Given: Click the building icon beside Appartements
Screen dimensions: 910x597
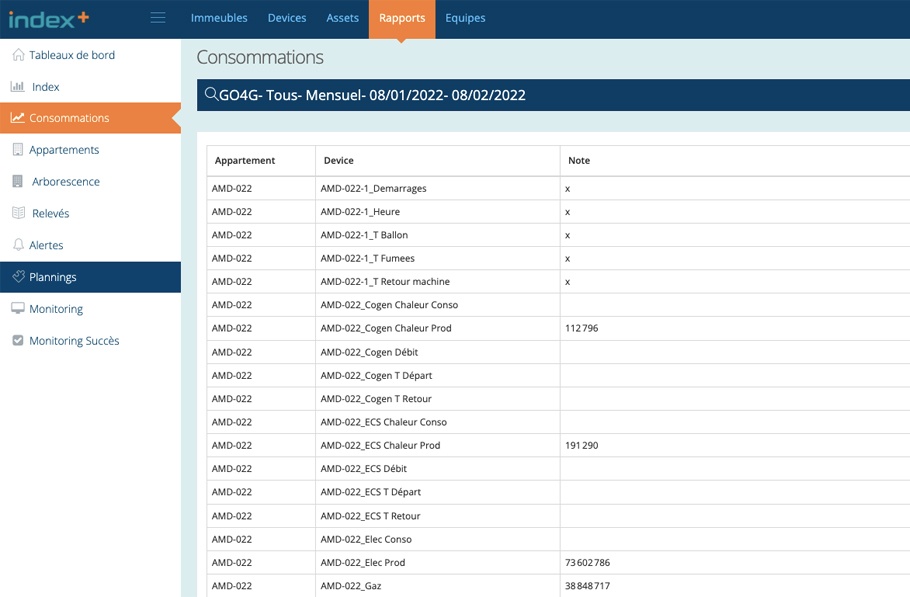Looking at the screenshot, I should tap(18, 150).
